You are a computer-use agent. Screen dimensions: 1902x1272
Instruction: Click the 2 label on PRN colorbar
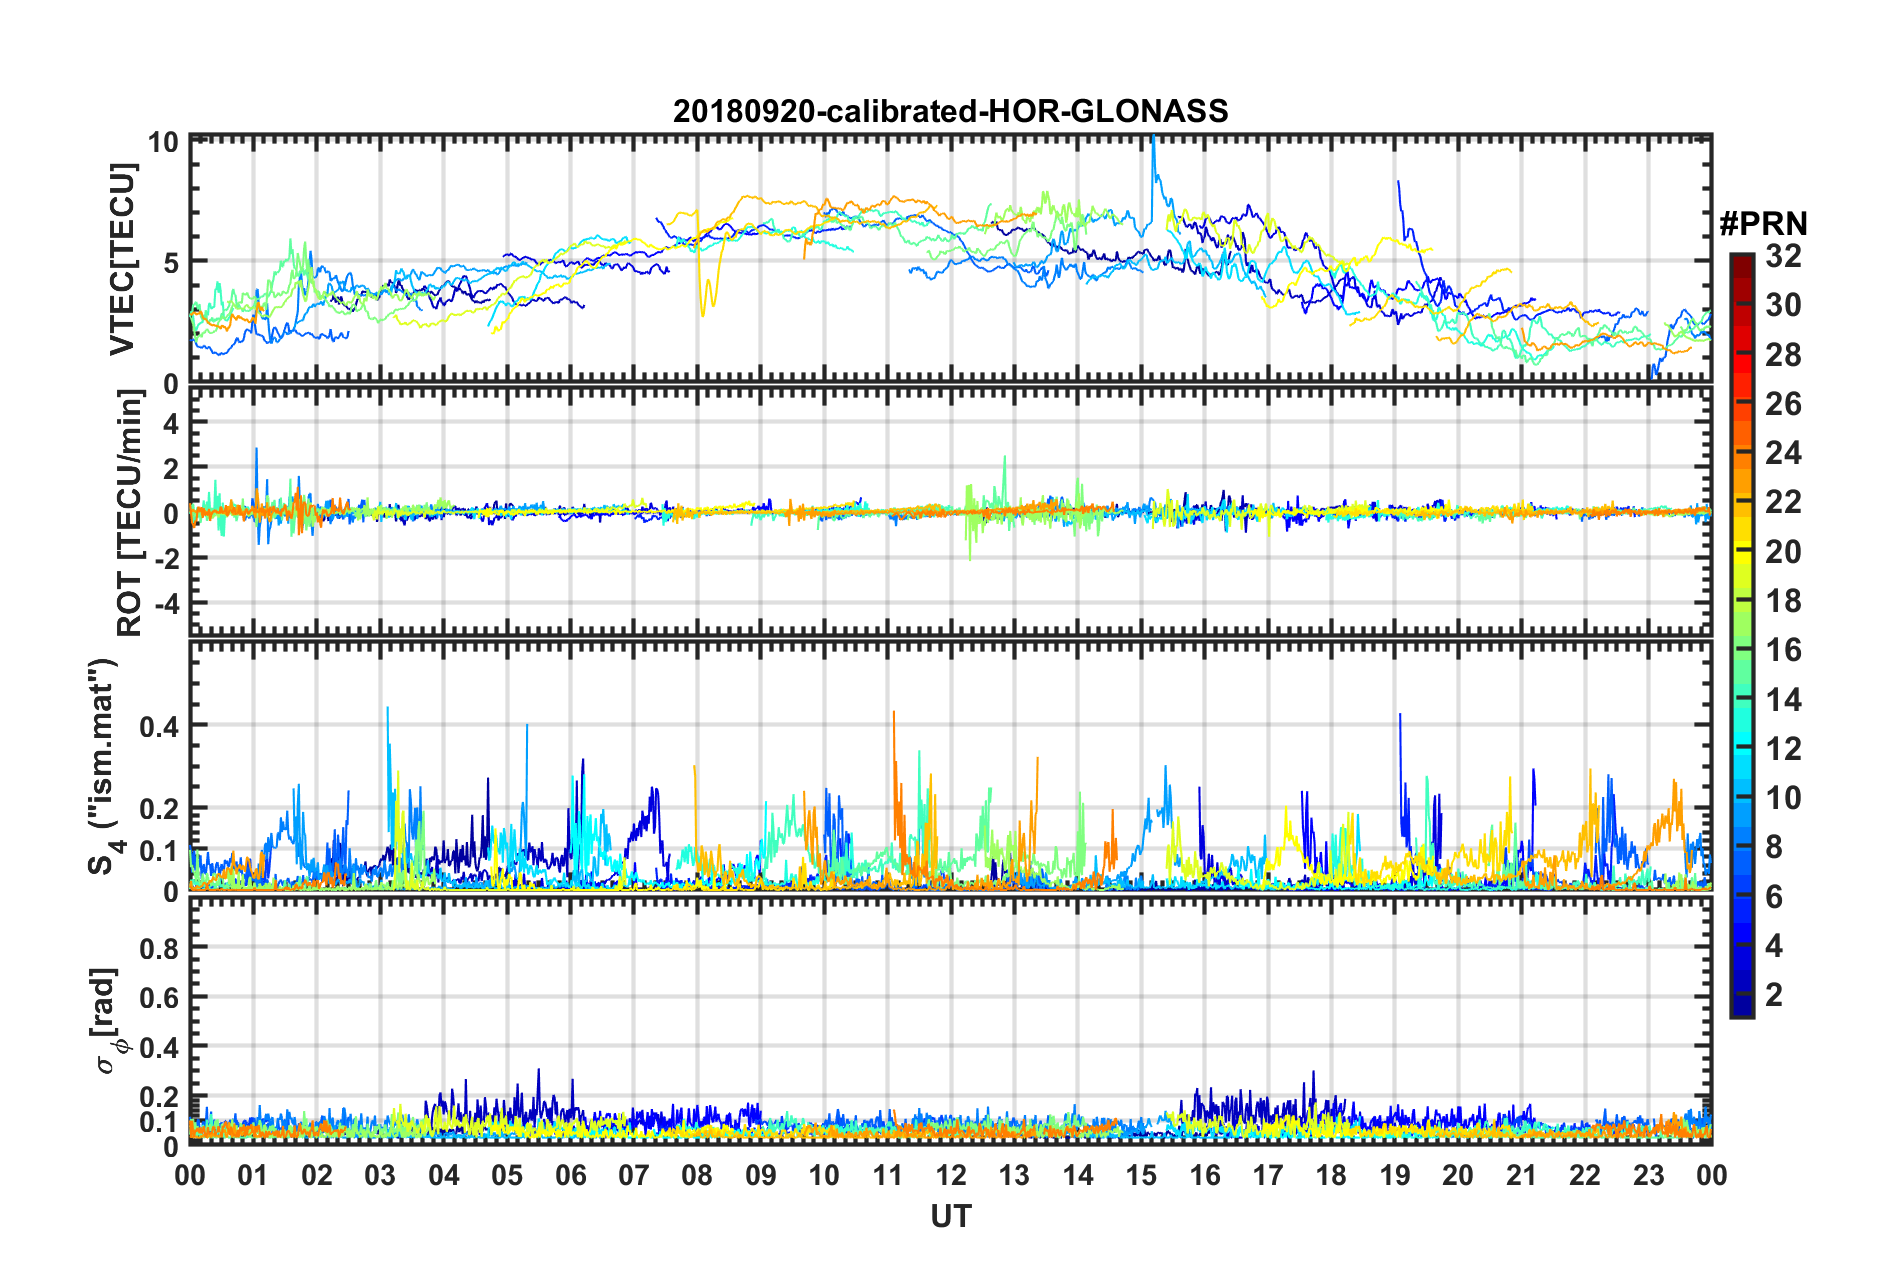click(x=1775, y=995)
